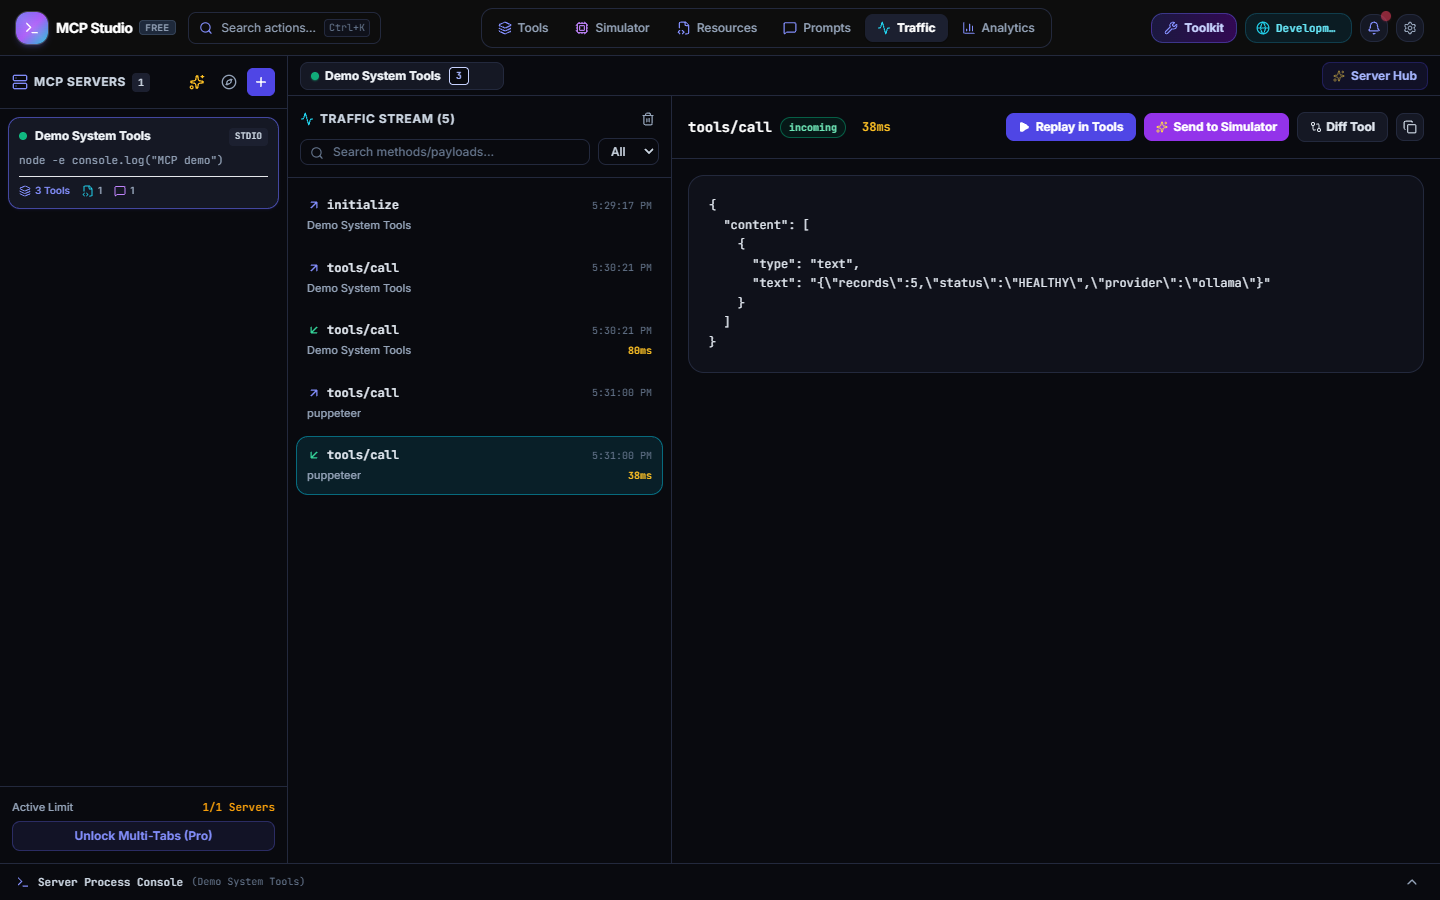Click Replay in Tools button
This screenshot has height=900, width=1440.
coord(1071,127)
